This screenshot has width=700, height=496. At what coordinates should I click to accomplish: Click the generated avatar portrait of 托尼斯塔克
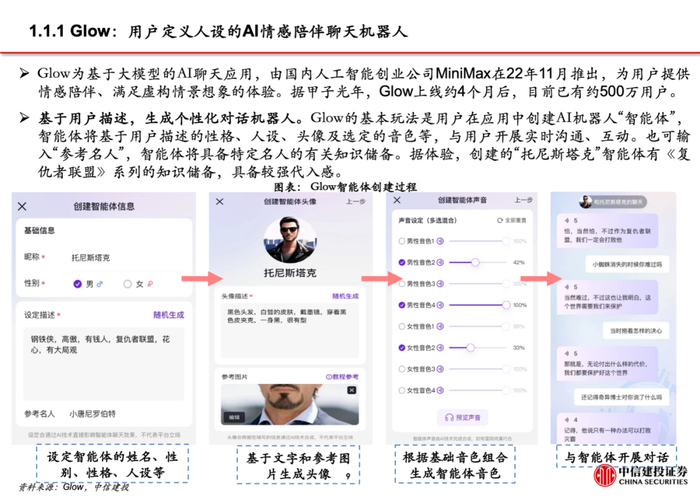point(290,240)
